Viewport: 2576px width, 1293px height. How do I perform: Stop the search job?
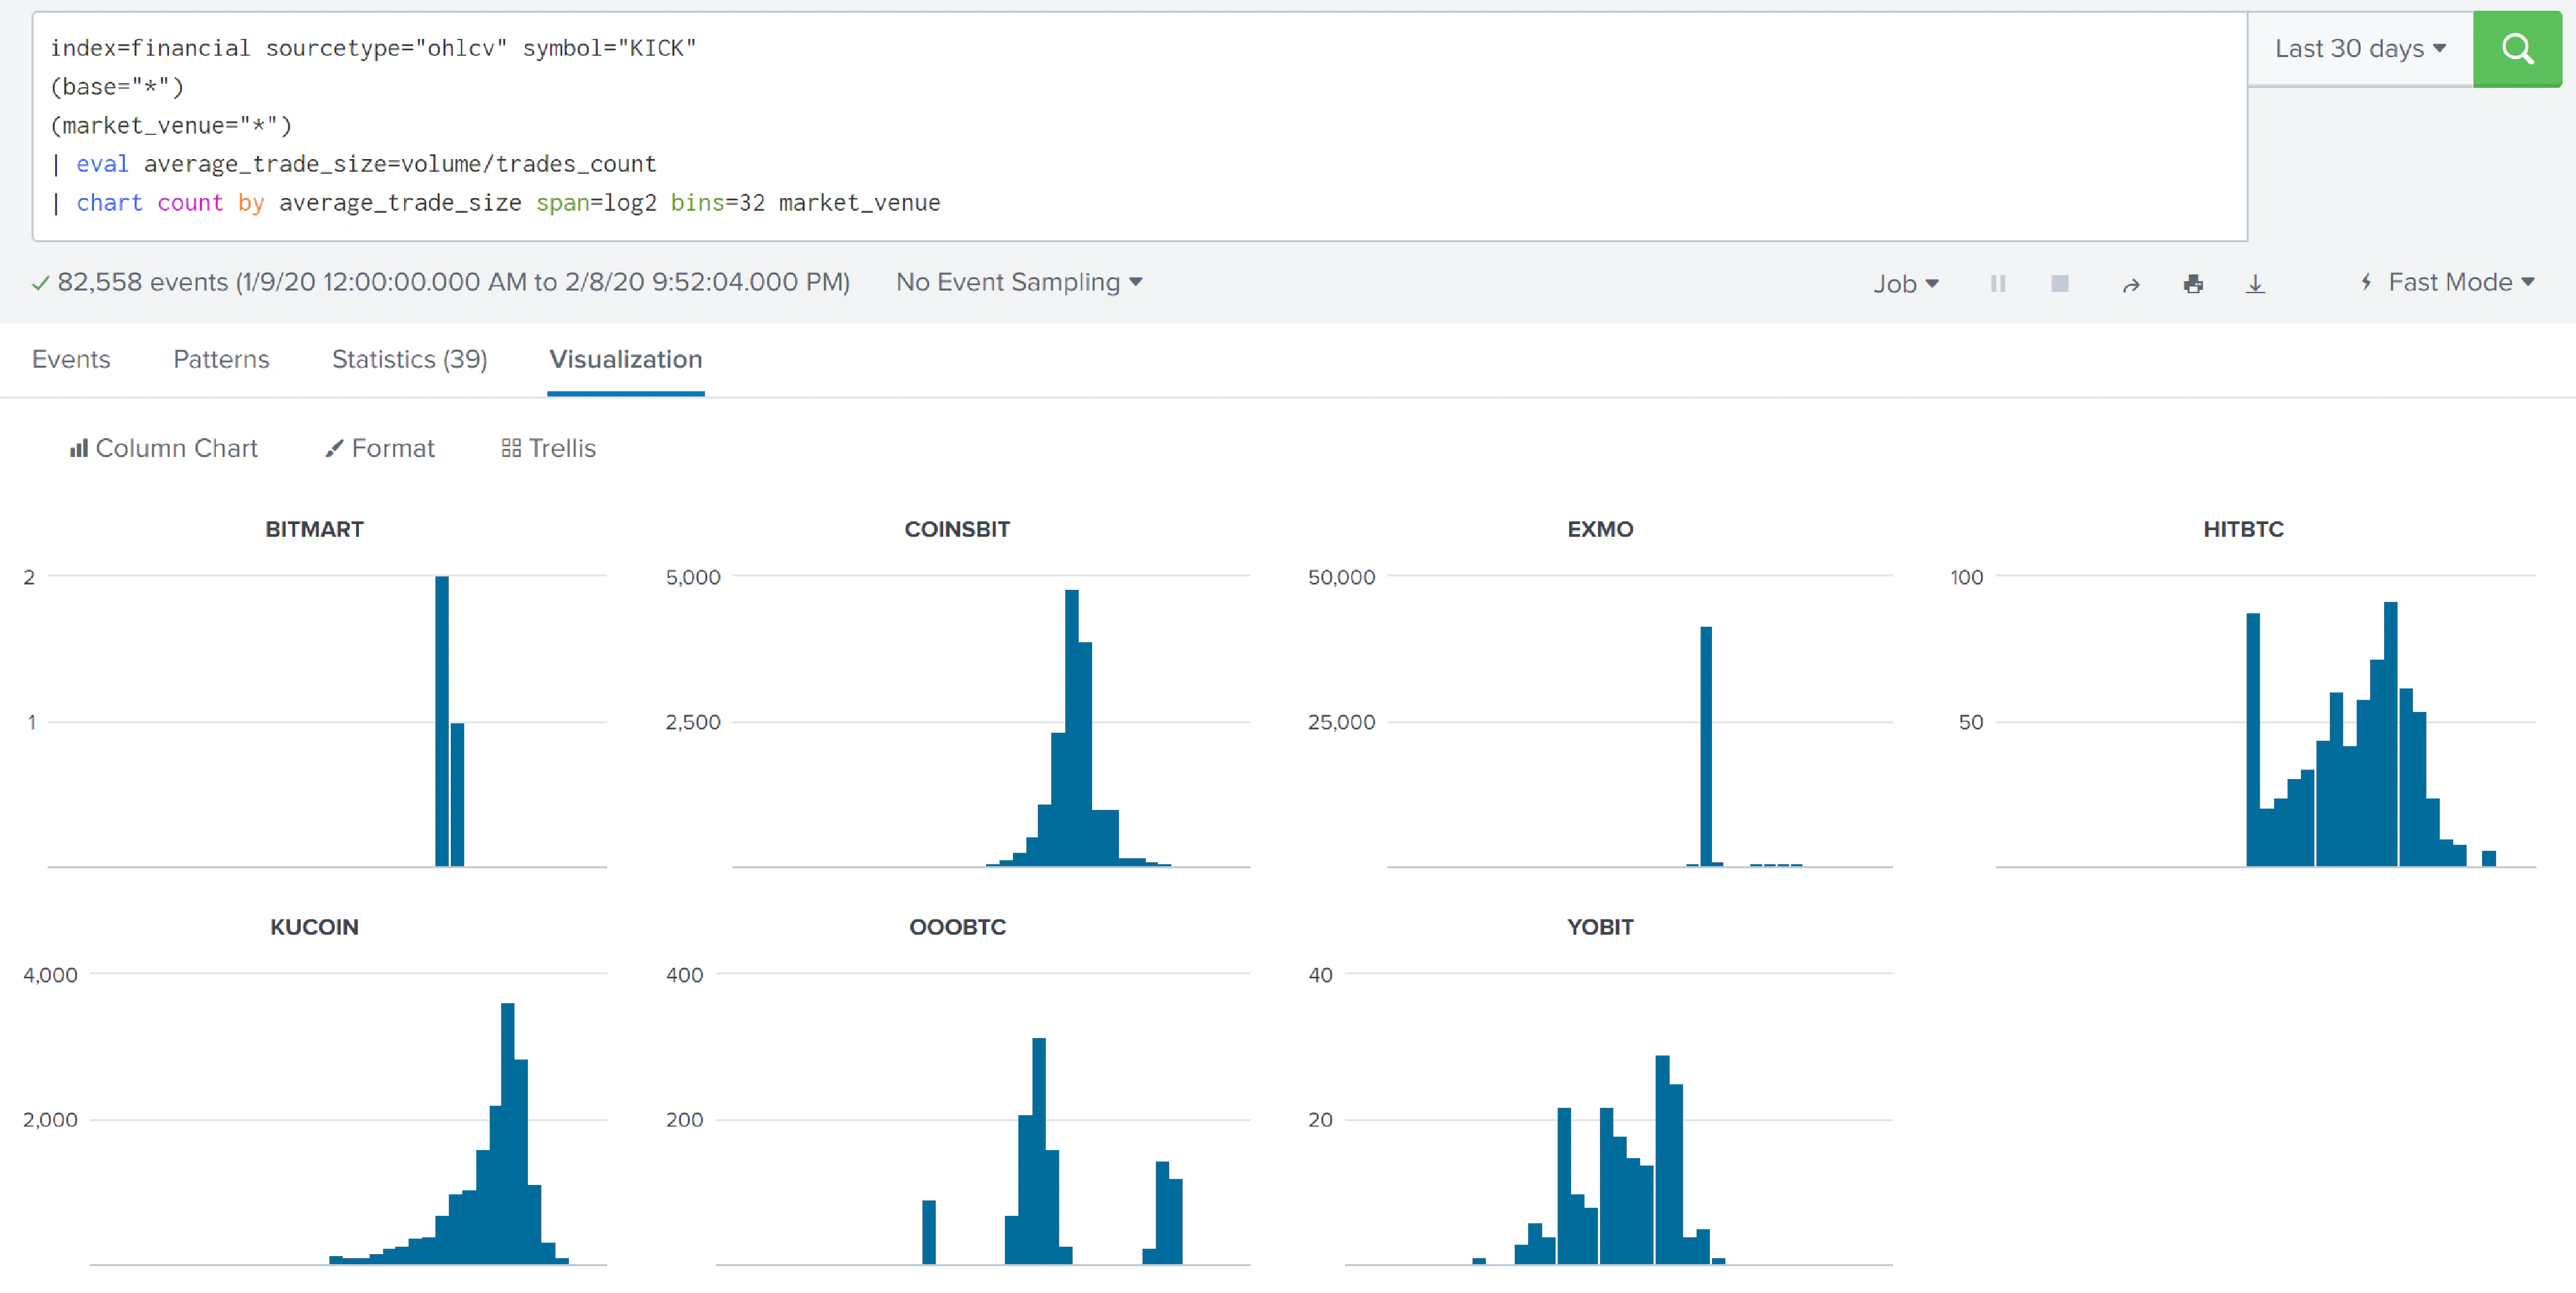pyautogui.click(x=2060, y=284)
